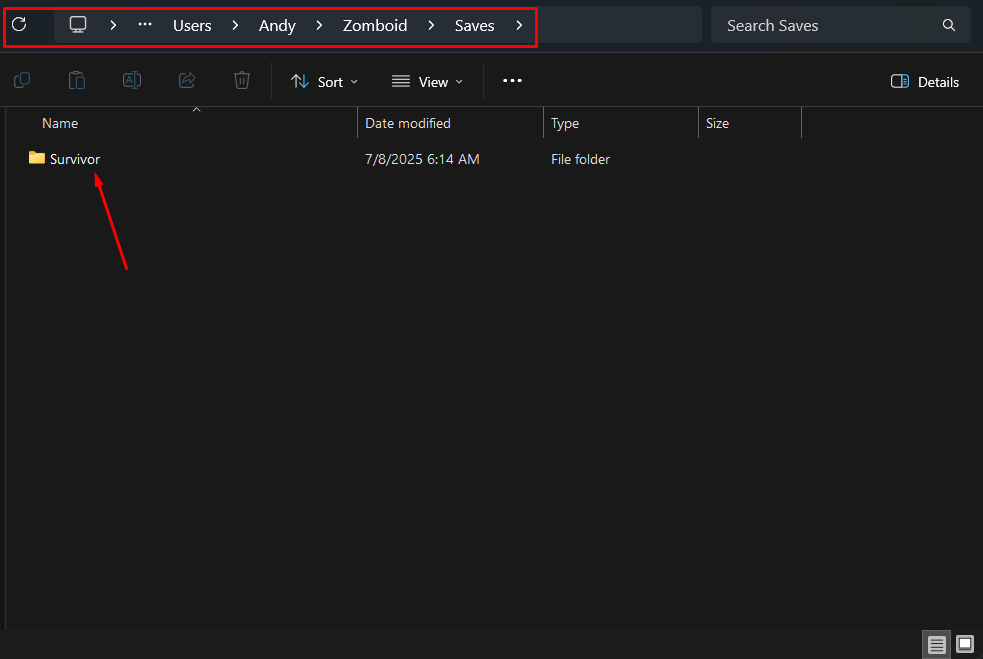Viewport: 983px width, 659px height.
Task: Click the Refresh button beside the address bar
Action: click(x=19, y=25)
